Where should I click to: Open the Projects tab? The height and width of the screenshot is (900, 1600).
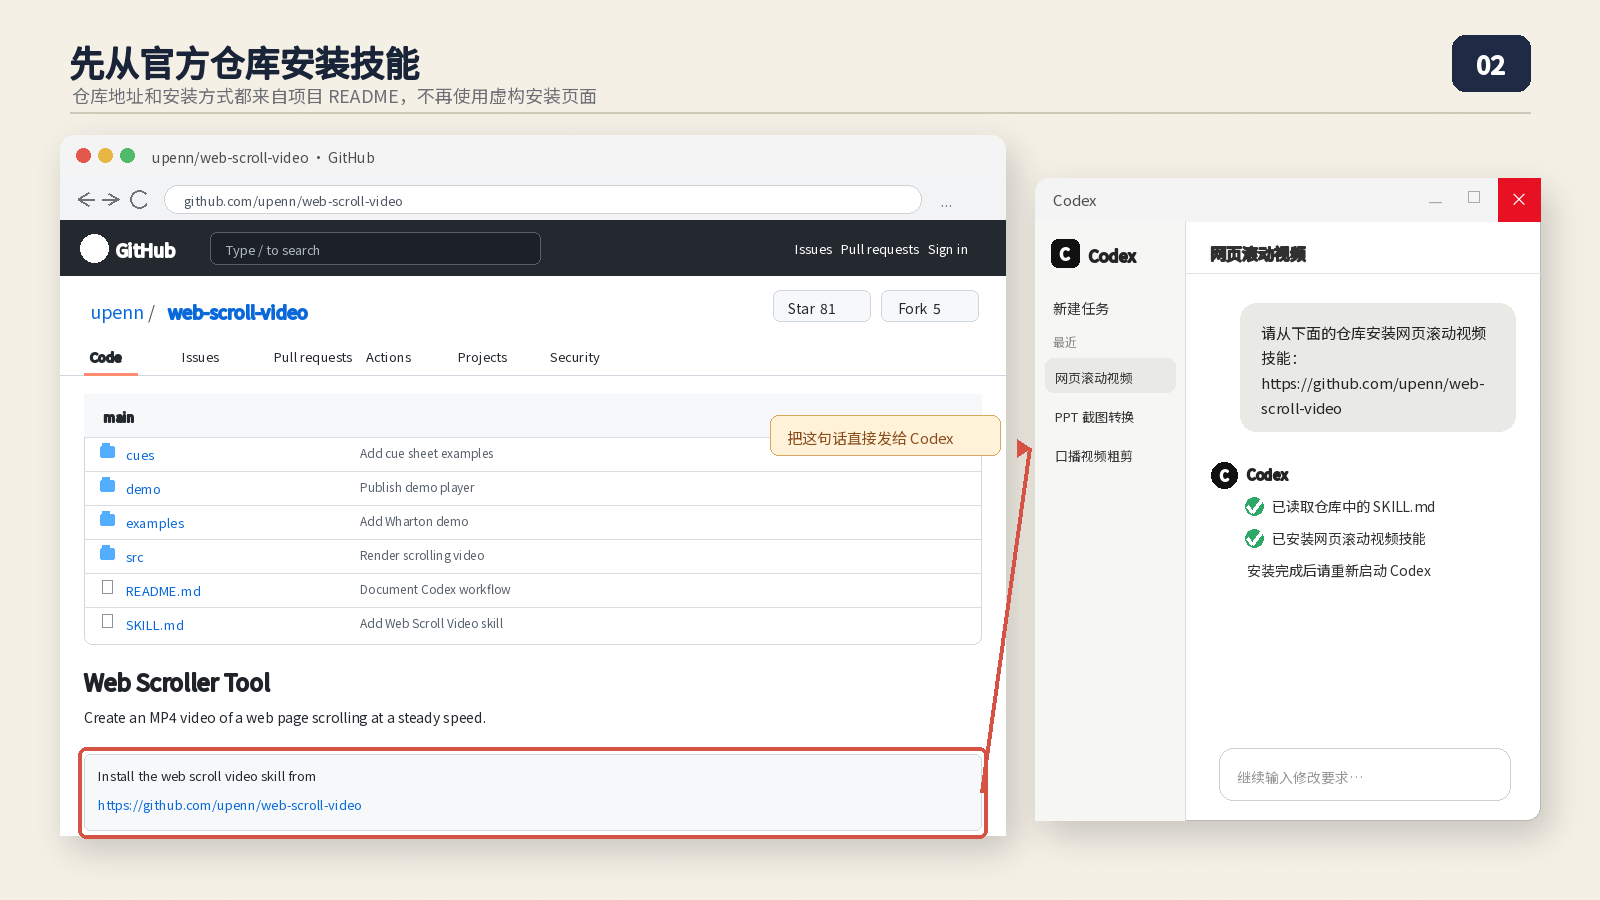pyautogui.click(x=482, y=358)
